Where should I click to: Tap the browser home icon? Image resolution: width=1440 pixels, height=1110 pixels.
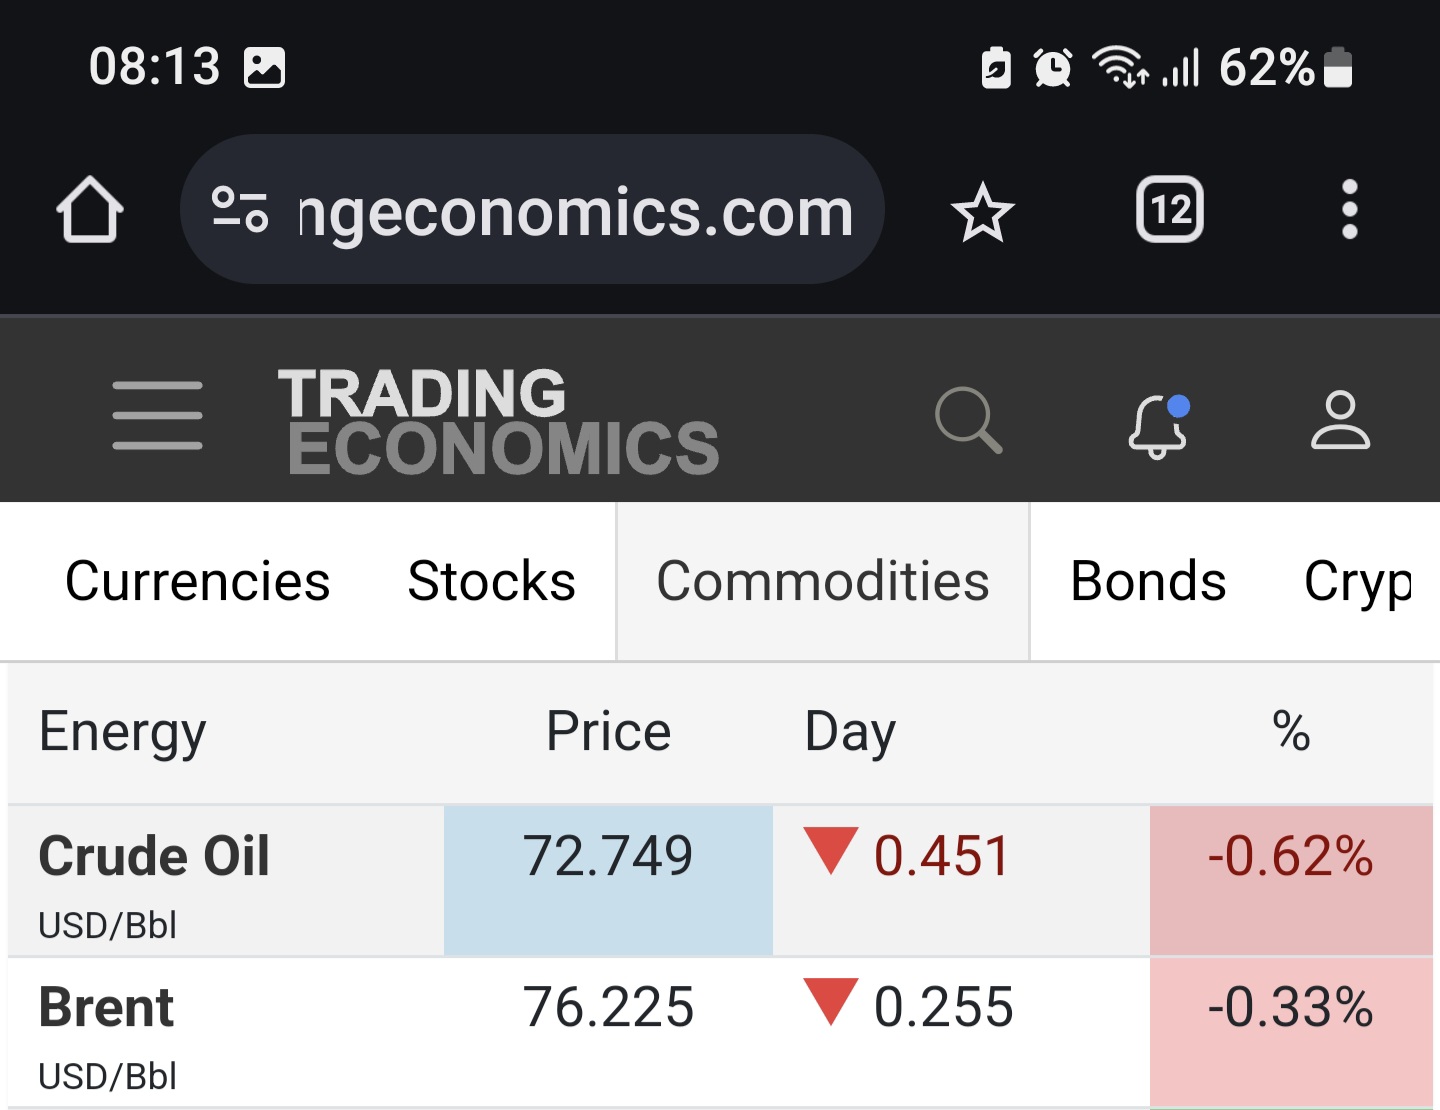(90, 210)
